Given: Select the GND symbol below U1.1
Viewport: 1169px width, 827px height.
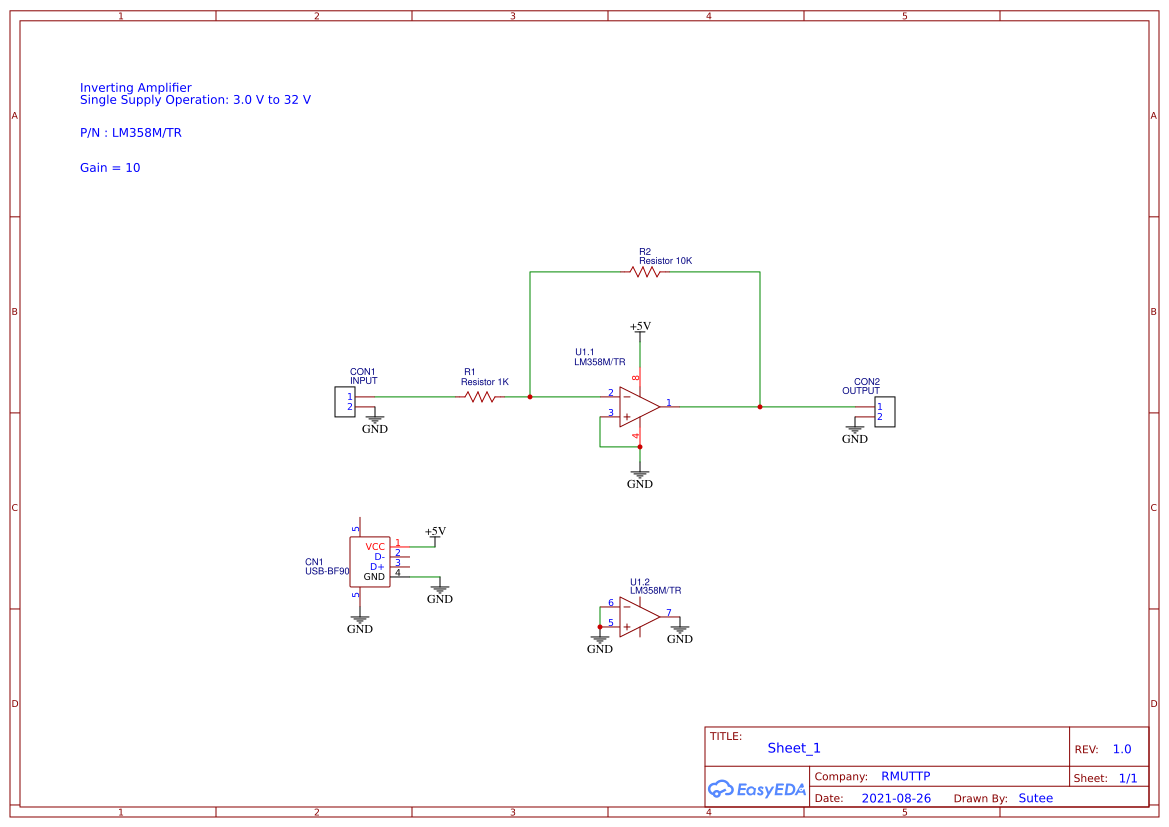Looking at the screenshot, I should click(640, 475).
